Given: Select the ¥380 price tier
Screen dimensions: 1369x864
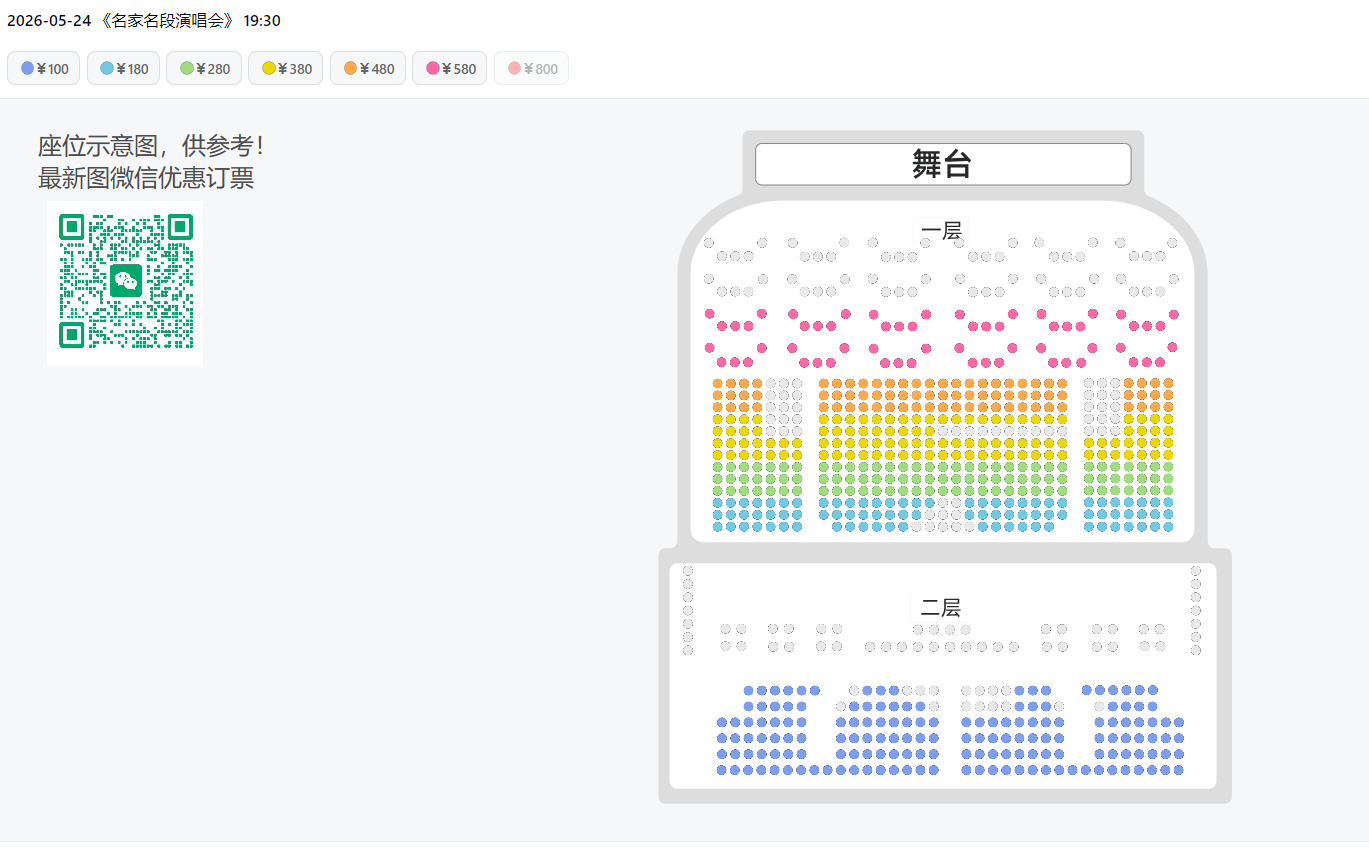Looking at the screenshot, I should tap(286, 69).
